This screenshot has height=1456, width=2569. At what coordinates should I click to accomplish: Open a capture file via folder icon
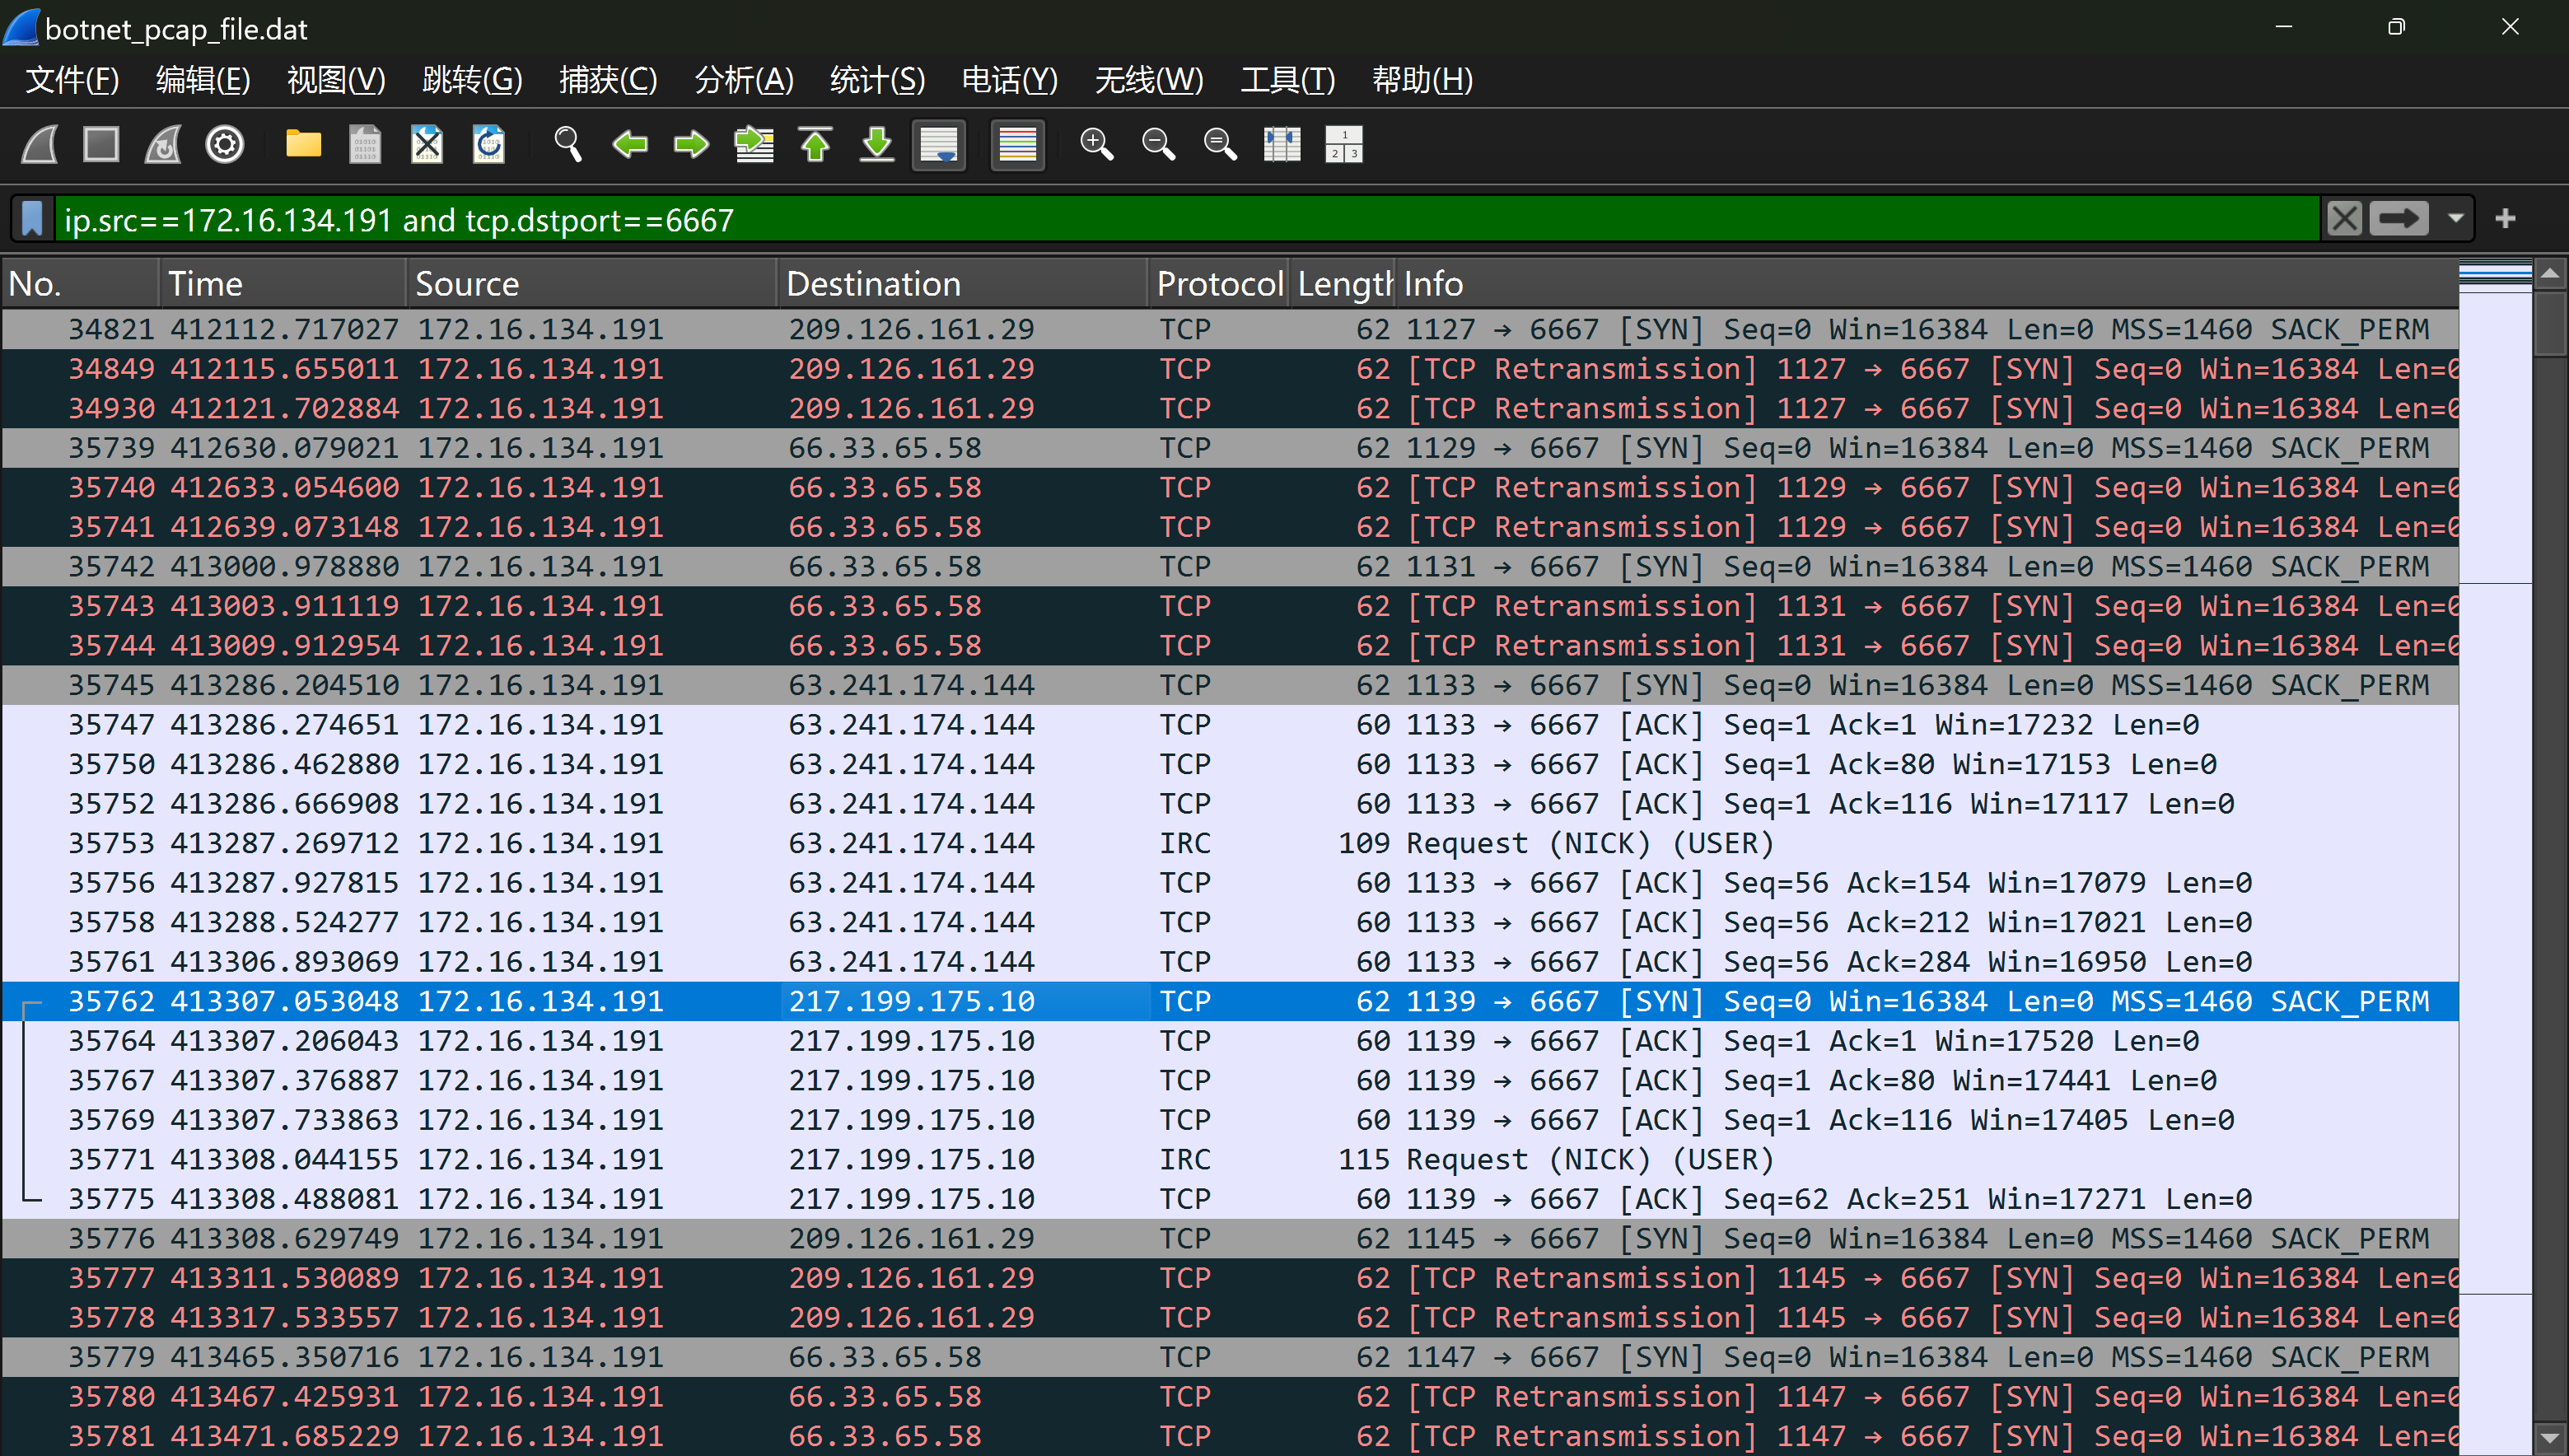[x=303, y=145]
